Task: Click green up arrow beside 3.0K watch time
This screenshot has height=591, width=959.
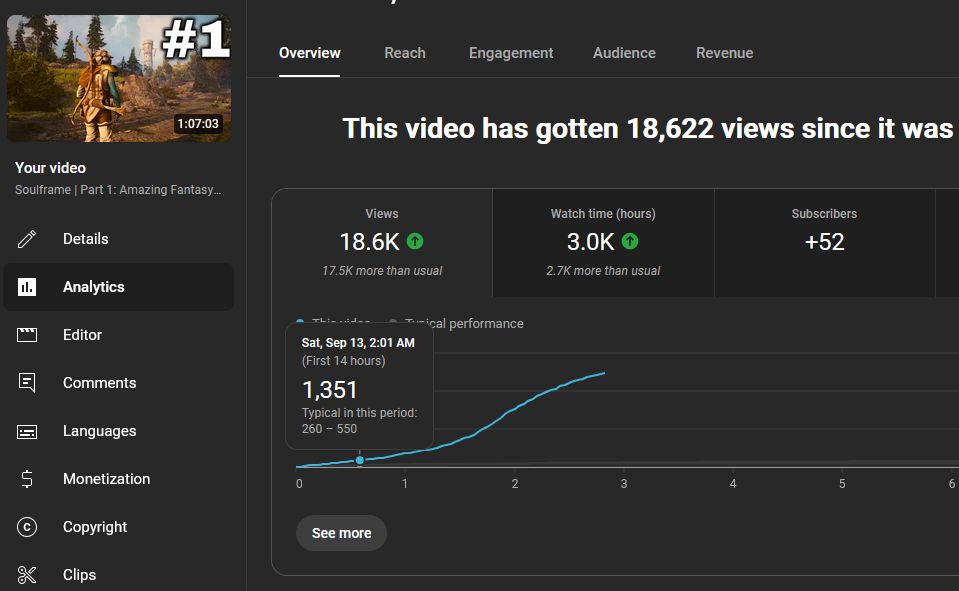Action: pyautogui.click(x=630, y=242)
